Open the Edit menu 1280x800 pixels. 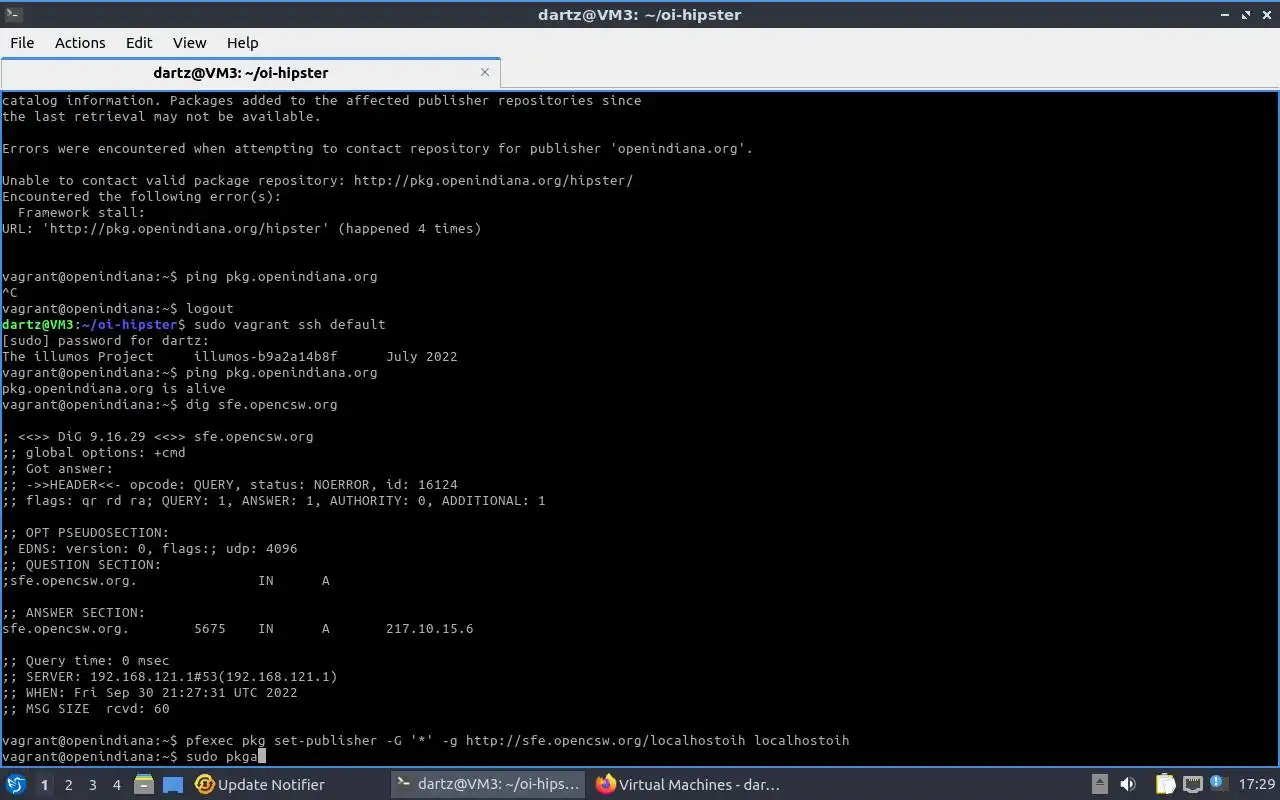(x=139, y=43)
